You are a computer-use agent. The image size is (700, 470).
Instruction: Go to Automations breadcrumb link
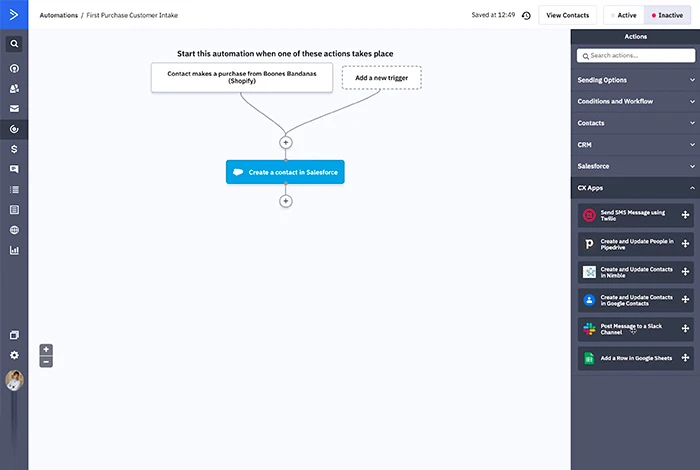58,15
